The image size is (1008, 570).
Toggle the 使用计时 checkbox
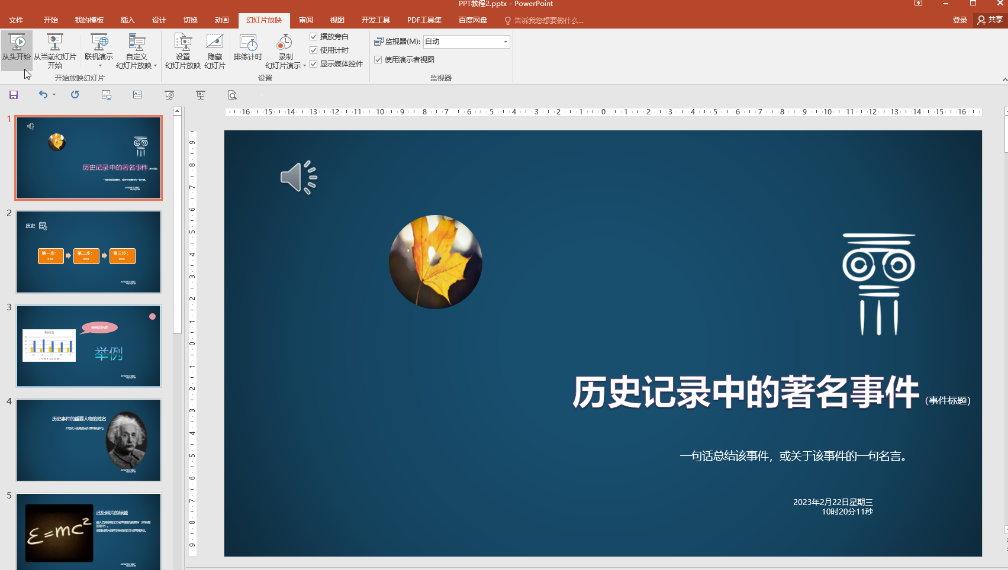(x=314, y=50)
